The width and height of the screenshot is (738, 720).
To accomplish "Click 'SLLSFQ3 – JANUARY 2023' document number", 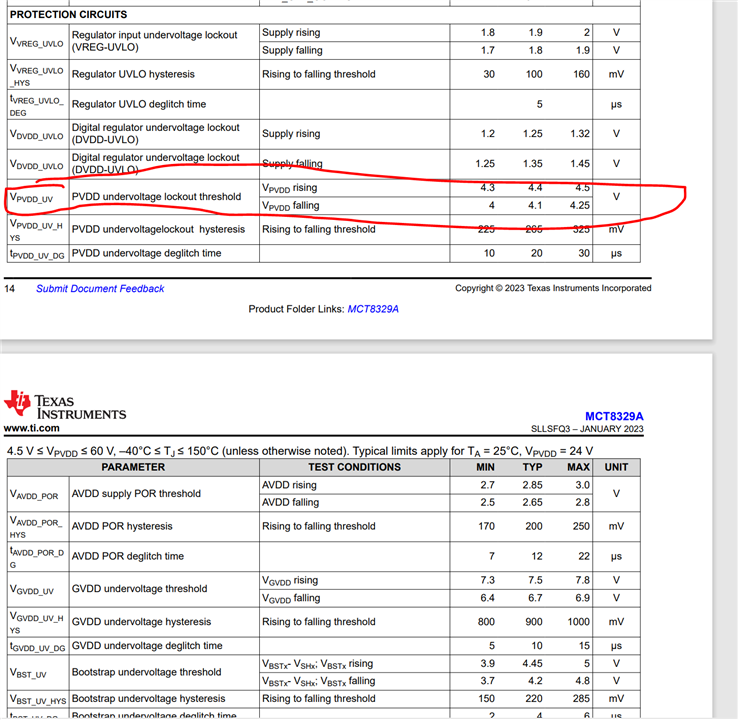I will [587, 429].
